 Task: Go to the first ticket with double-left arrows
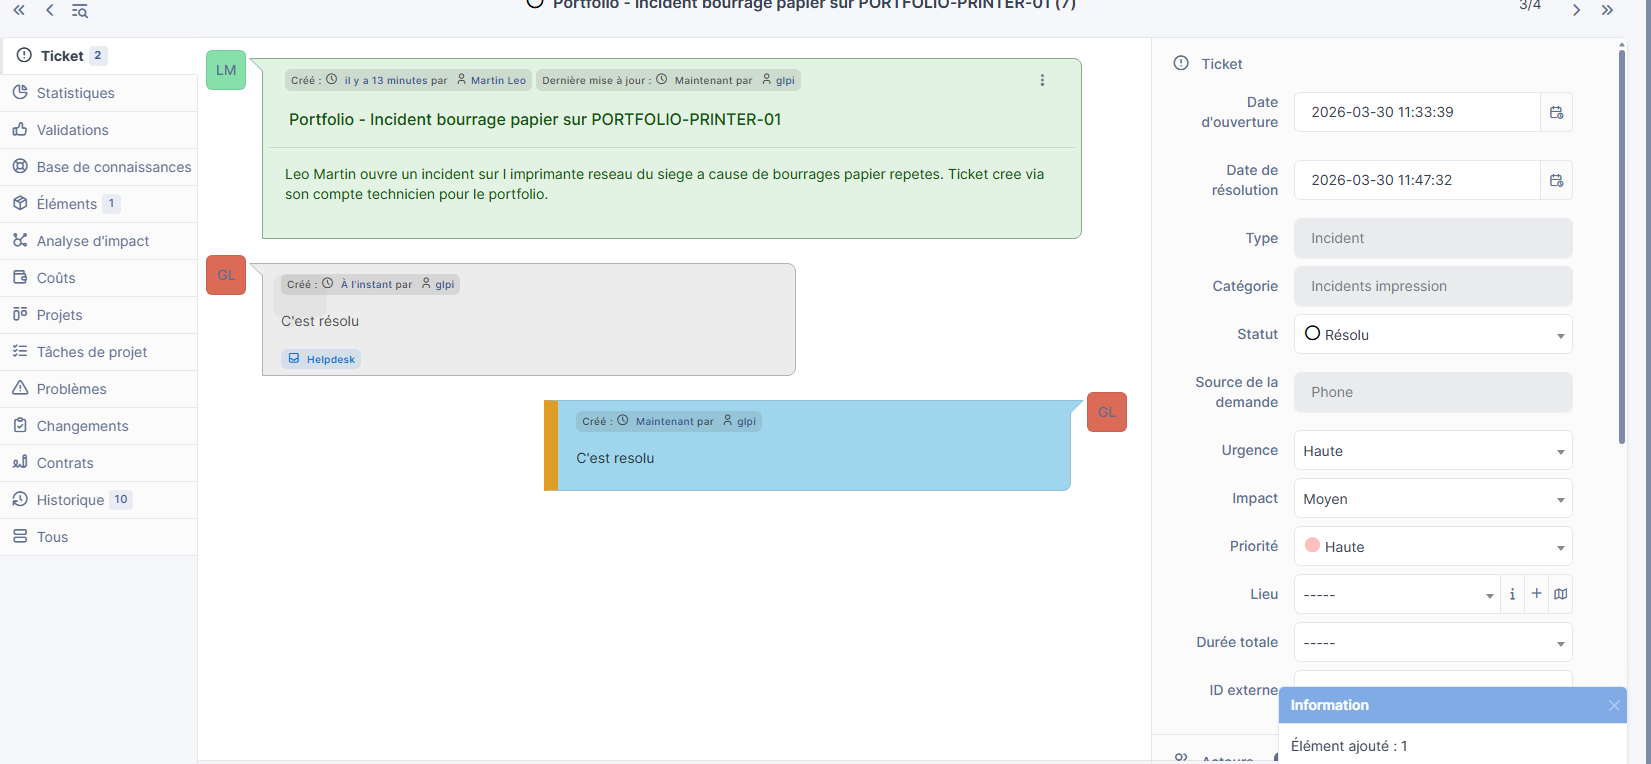coord(19,10)
